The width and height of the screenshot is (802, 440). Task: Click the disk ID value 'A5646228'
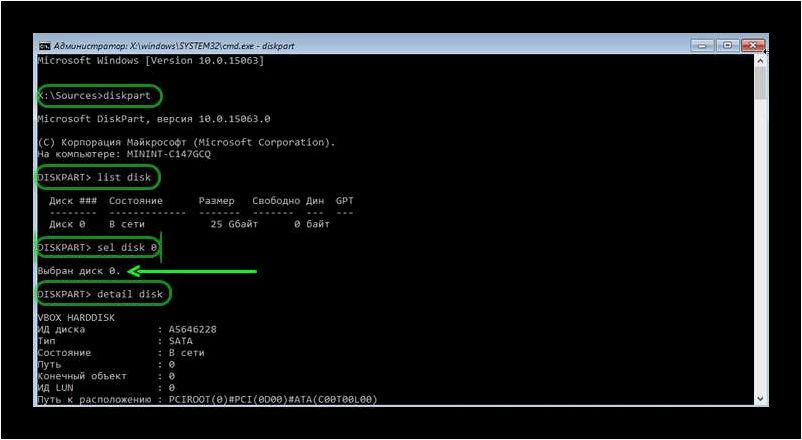(x=192, y=329)
